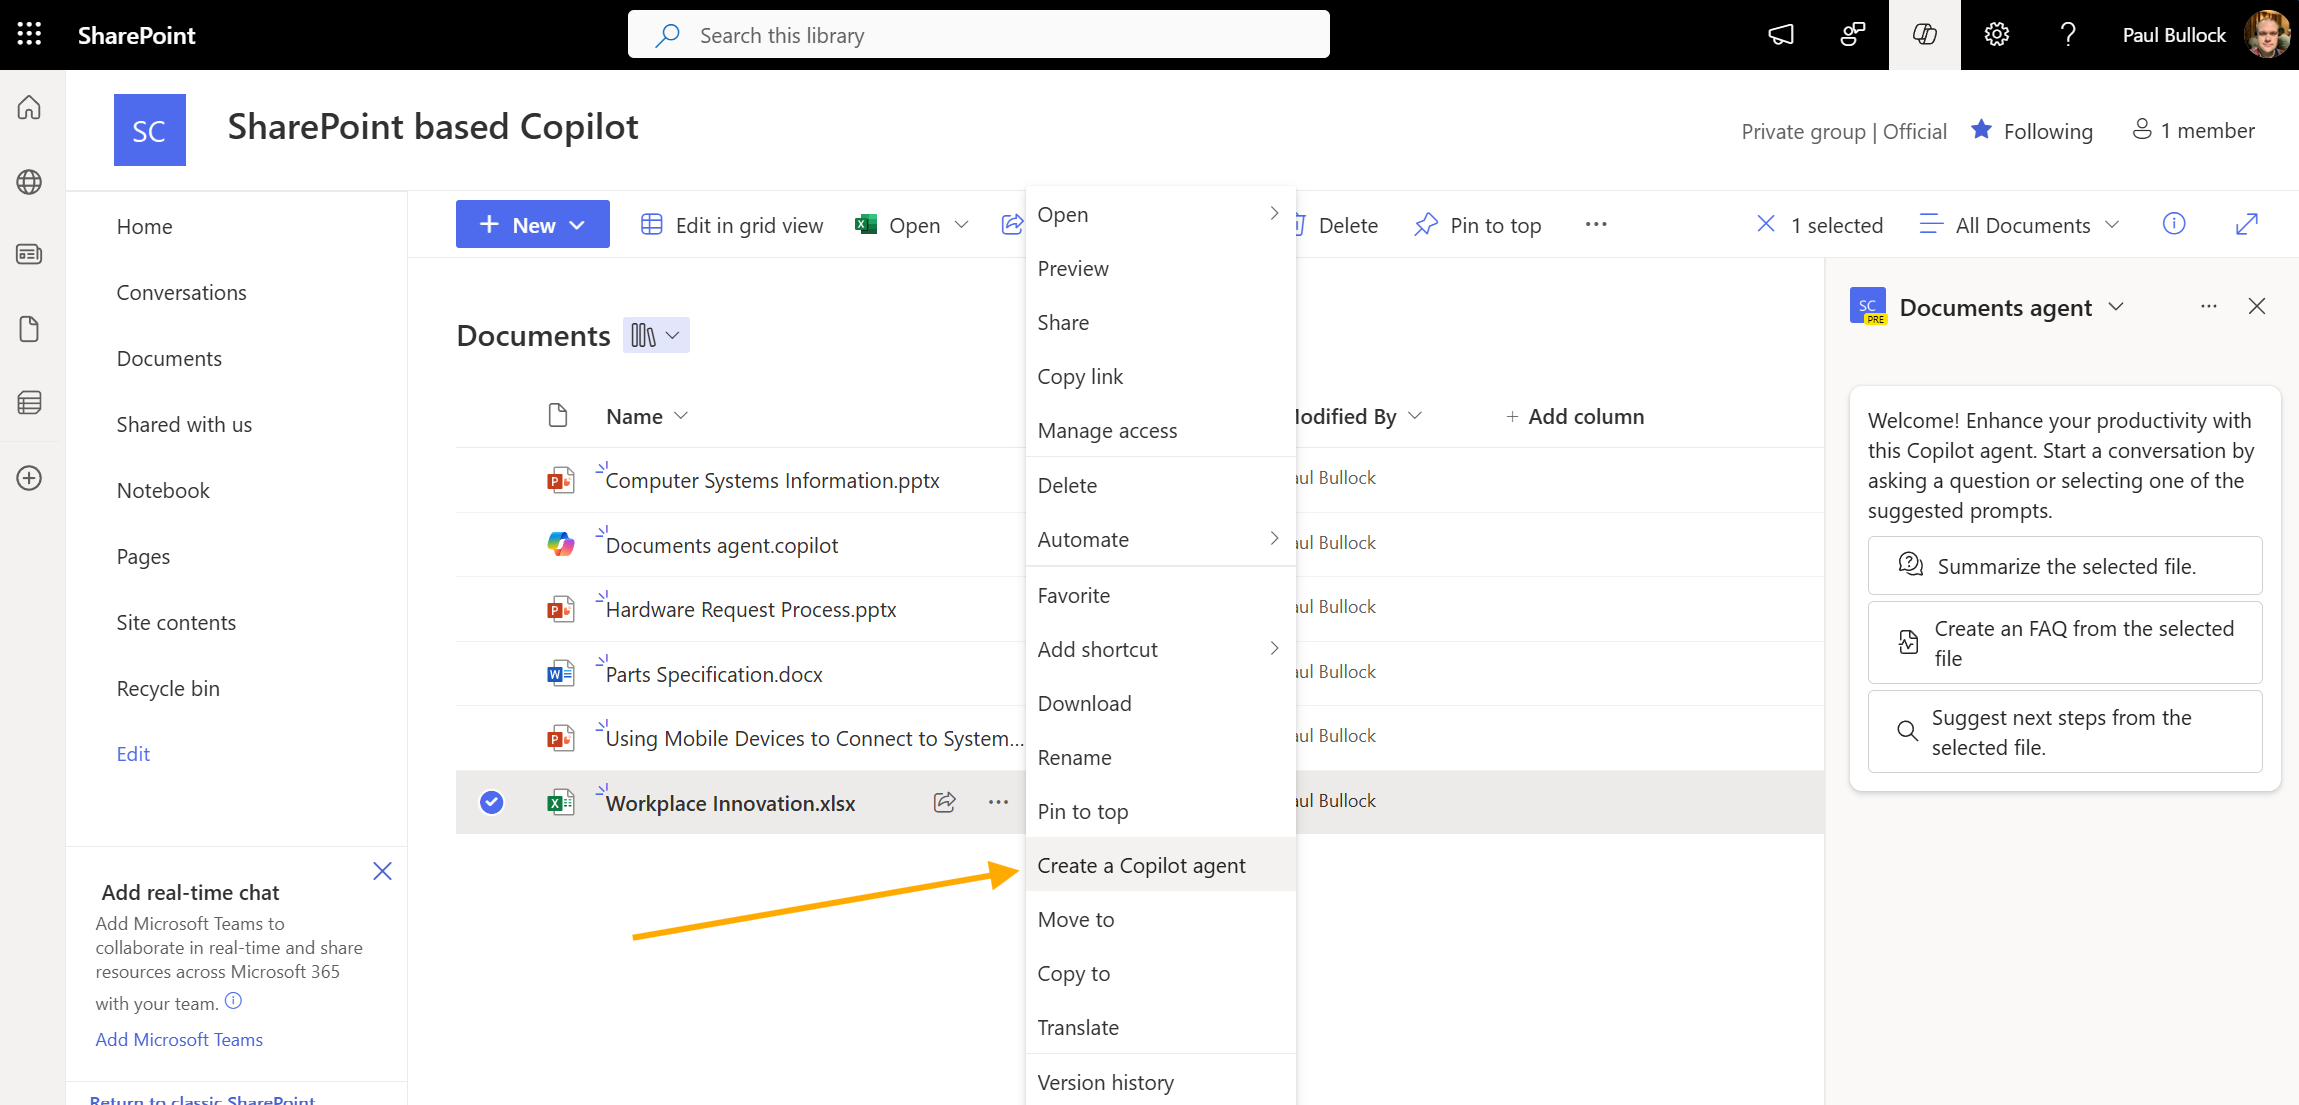The width and height of the screenshot is (2299, 1105).
Task: Switch to the Conversations navigation item
Action: pos(181,292)
